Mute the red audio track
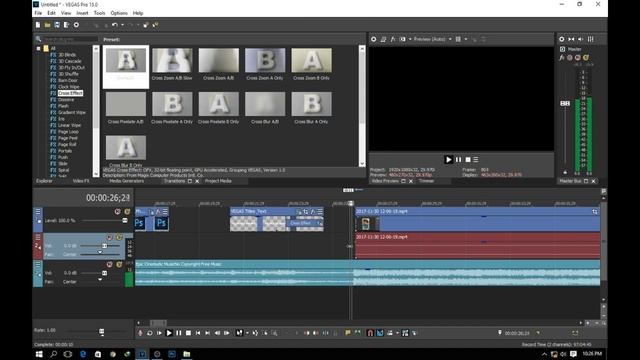The image size is (640, 360). click(109, 238)
